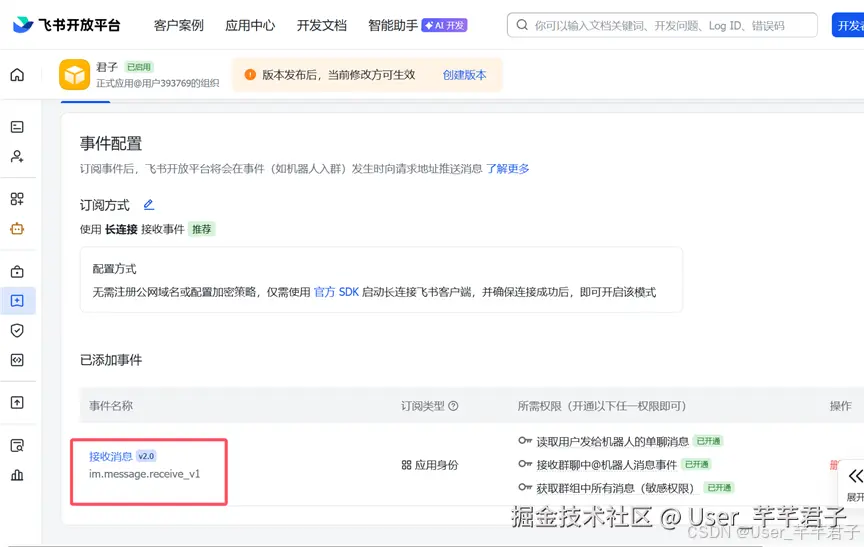Screen dimensions: 864x547
Task: Click the 已添加事件 heading
Action: click(x=111, y=360)
